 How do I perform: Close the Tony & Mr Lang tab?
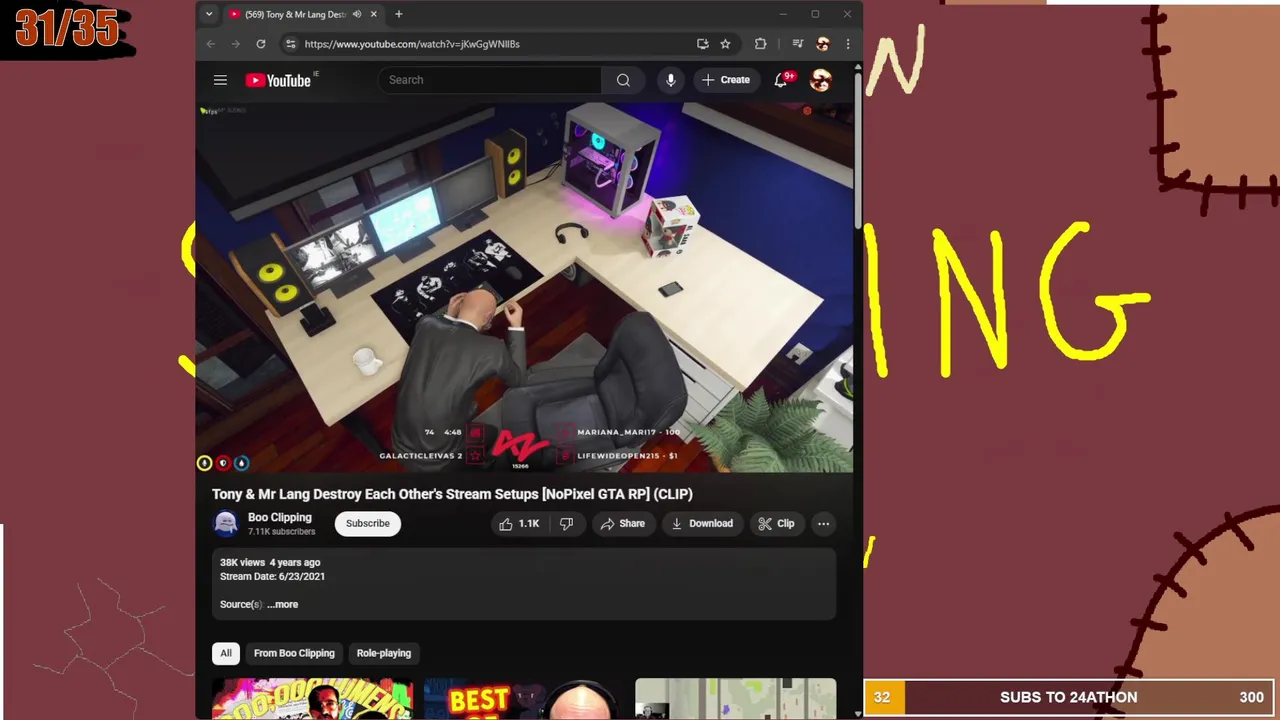[374, 14]
